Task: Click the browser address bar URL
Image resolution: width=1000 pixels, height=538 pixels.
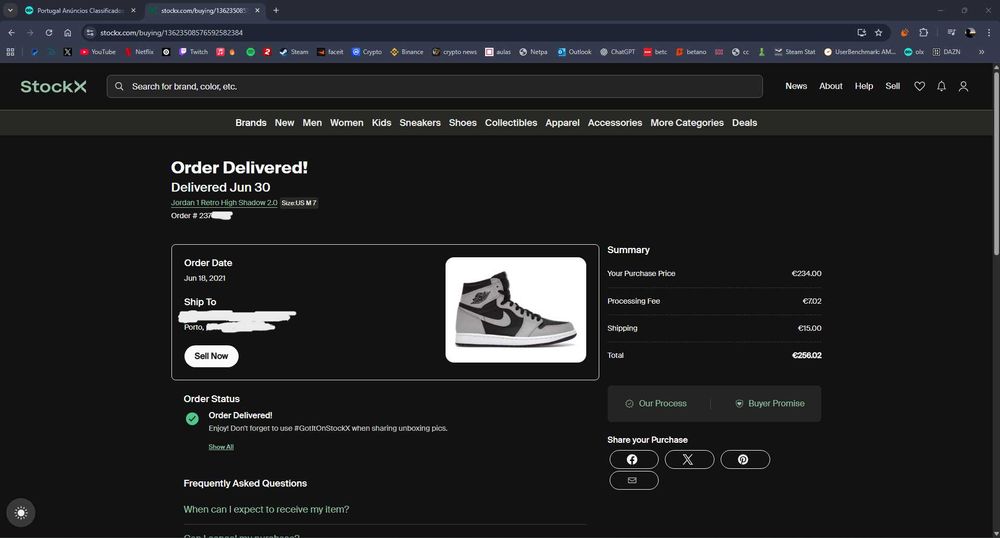Action: (171, 33)
